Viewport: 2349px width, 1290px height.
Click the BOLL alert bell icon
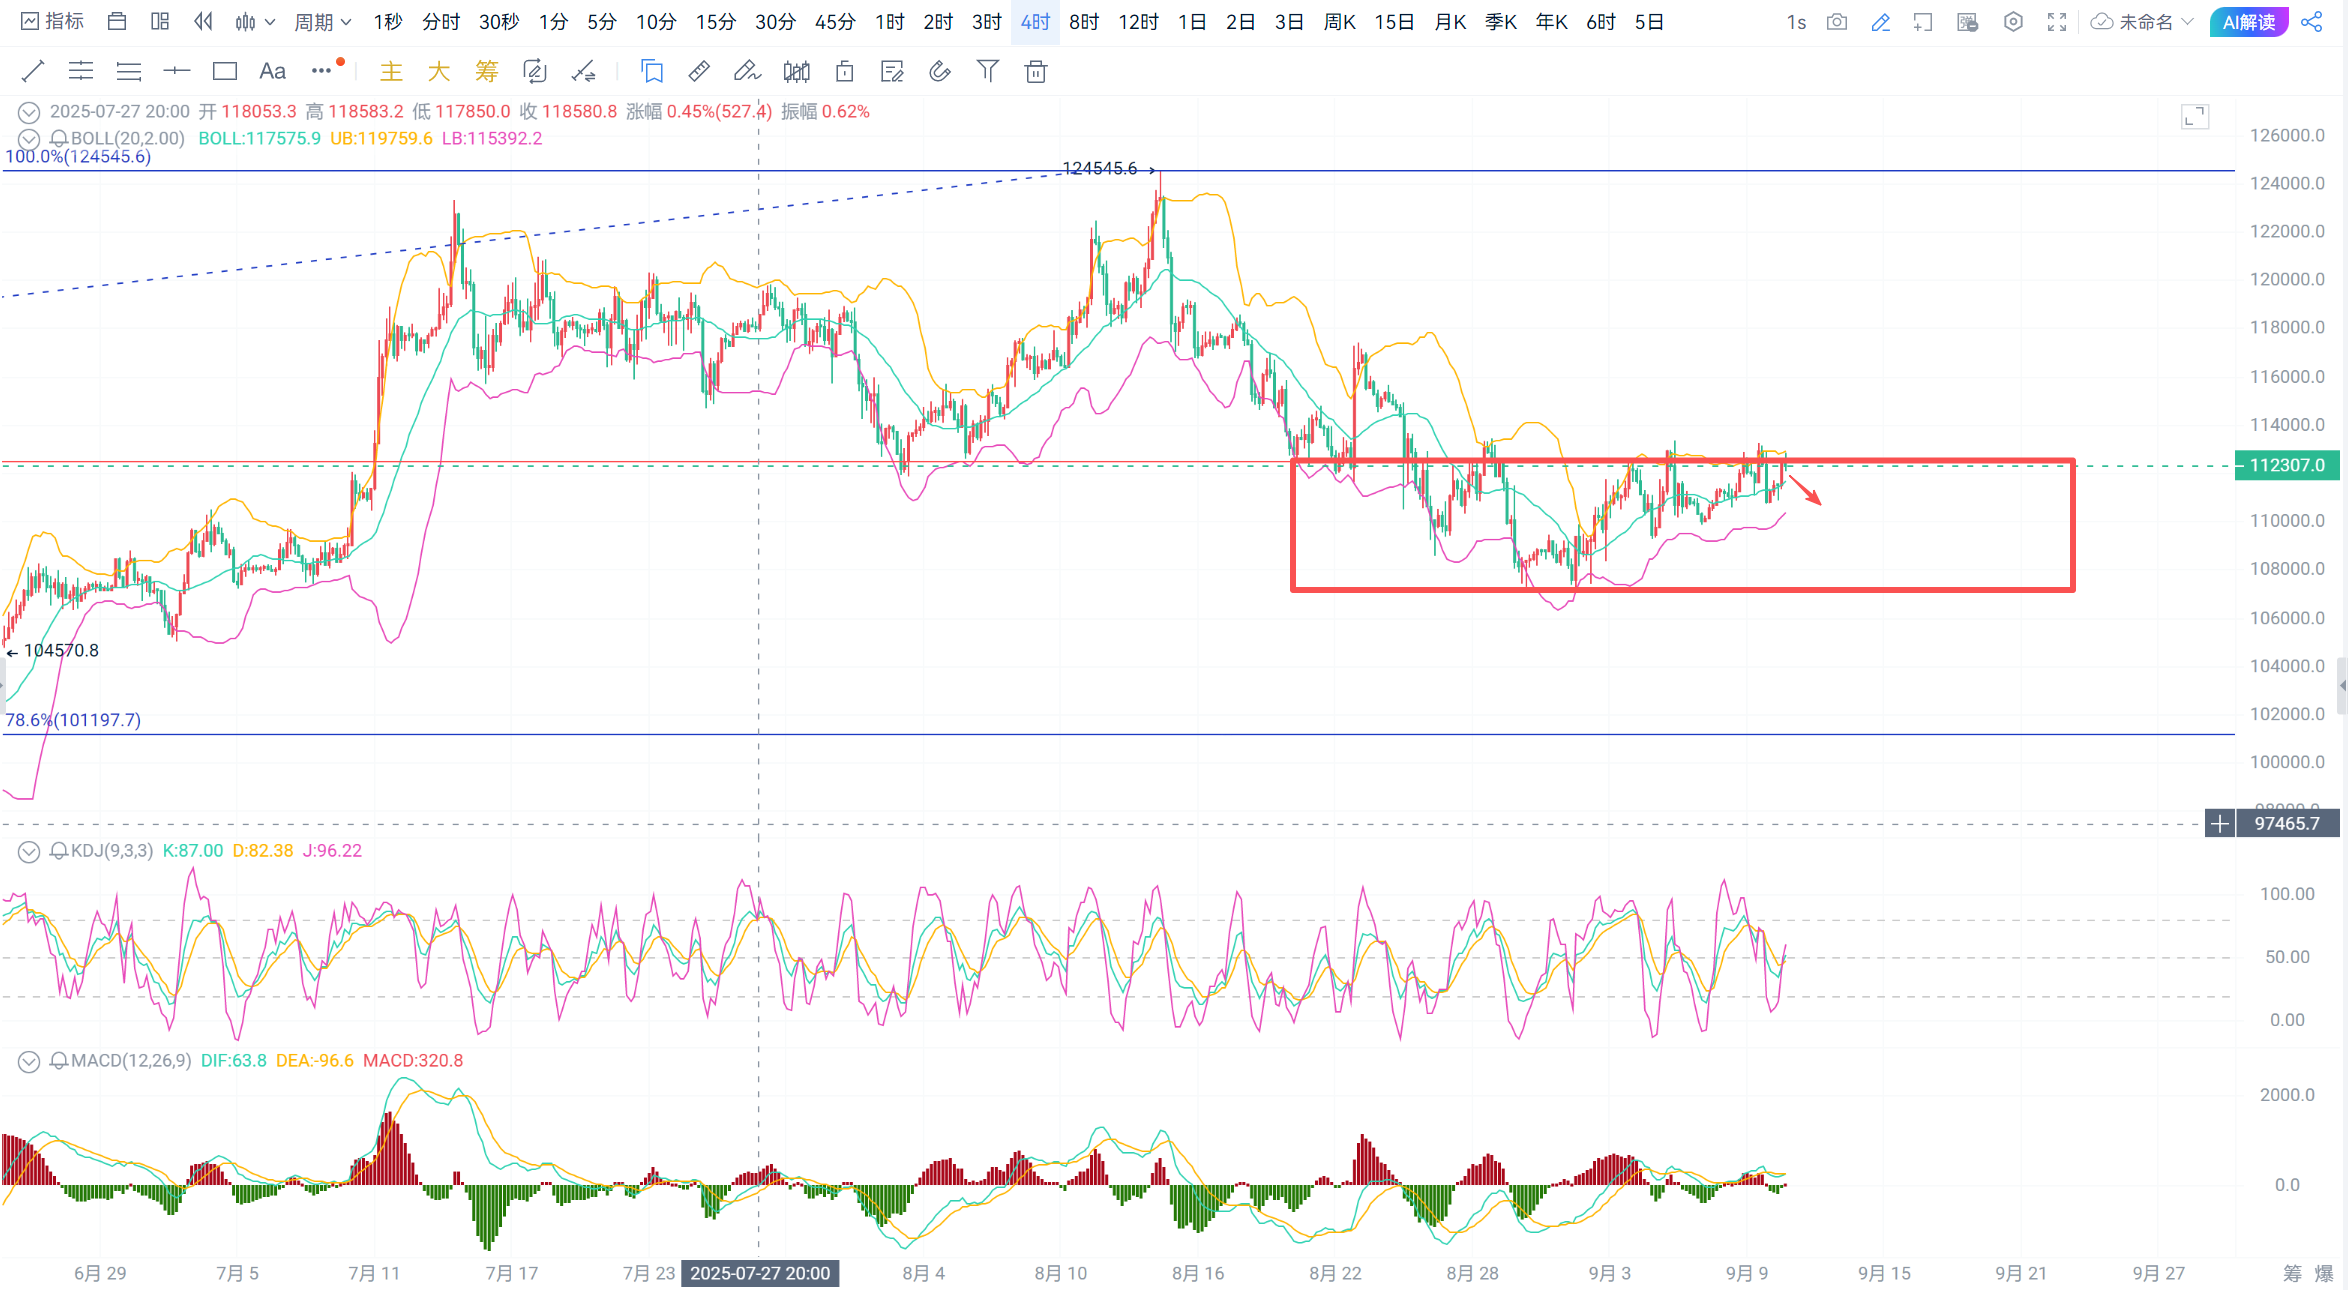(59, 139)
